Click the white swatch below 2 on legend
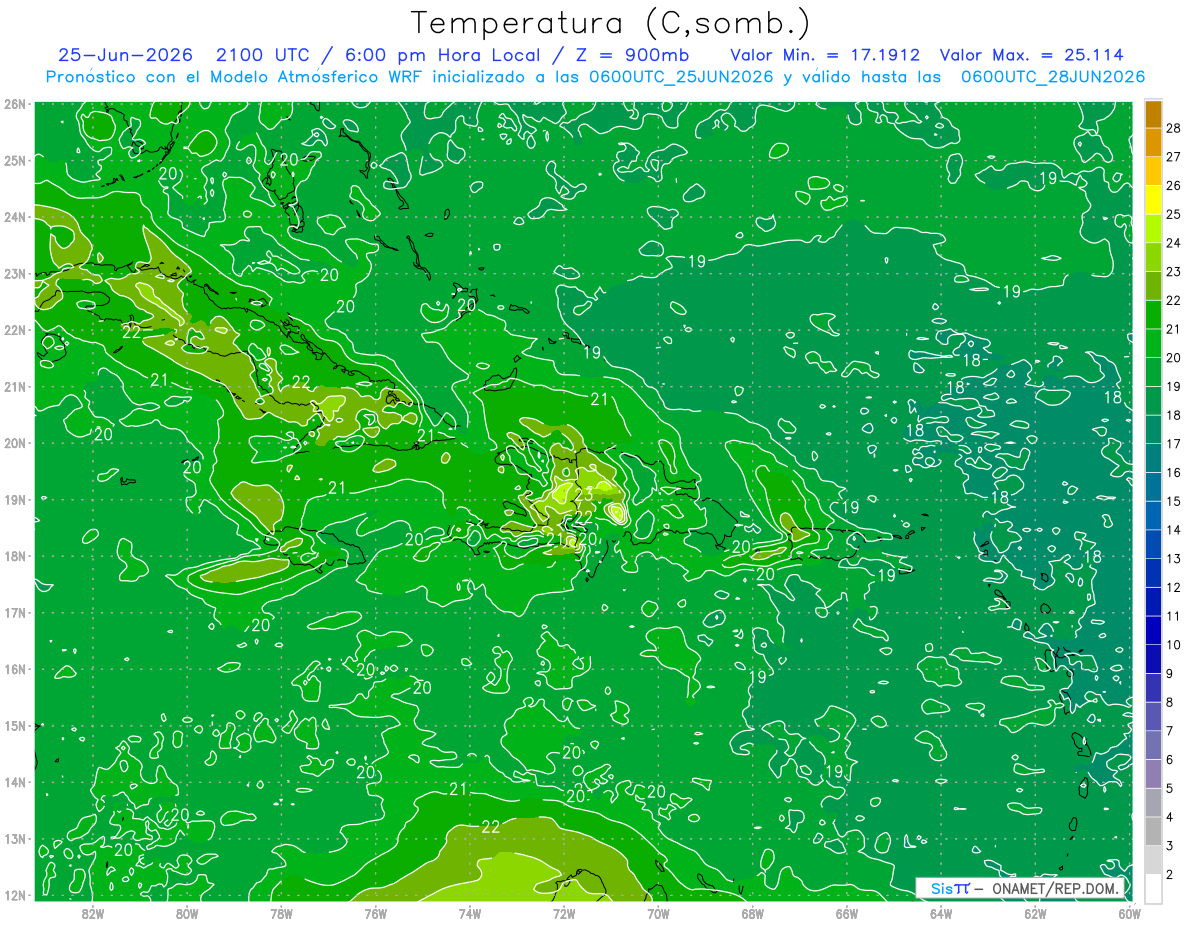This screenshot has height=927, width=1200. click(x=1153, y=888)
